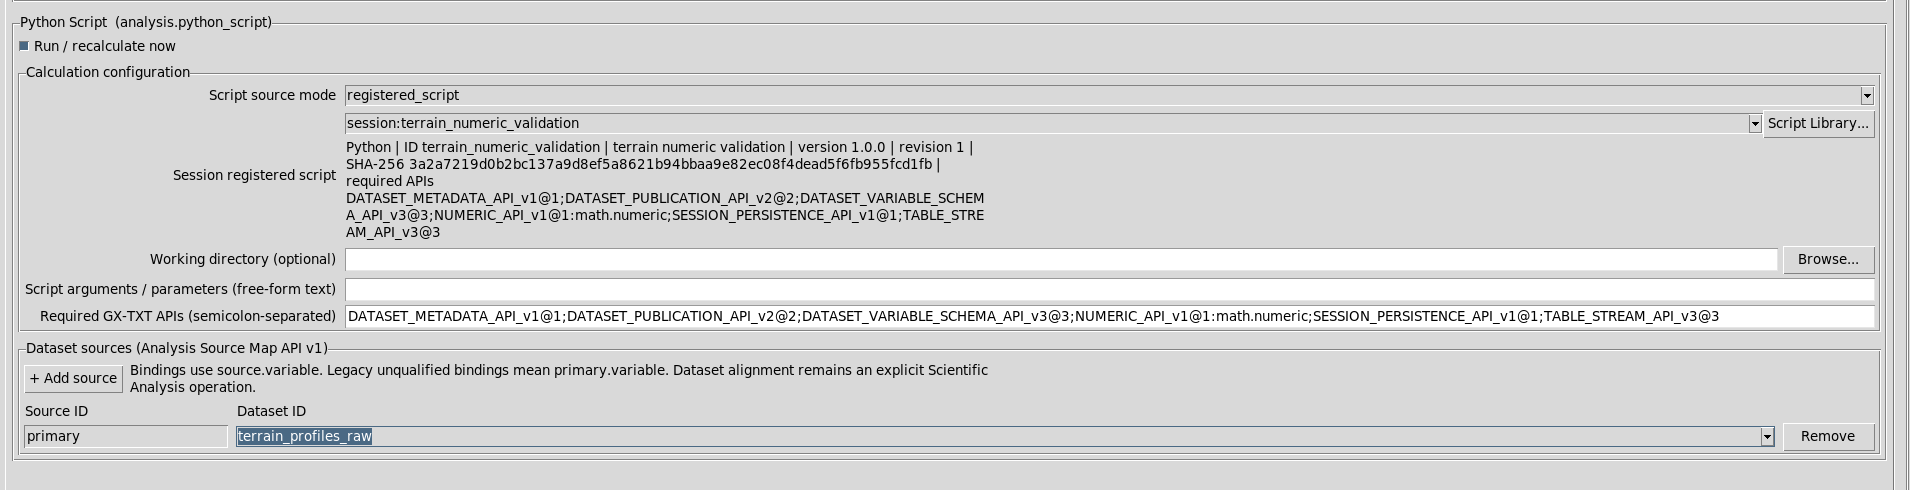The width and height of the screenshot is (1910, 490).
Task: Click 'Session registered script' label
Action: pyautogui.click(x=254, y=176)
